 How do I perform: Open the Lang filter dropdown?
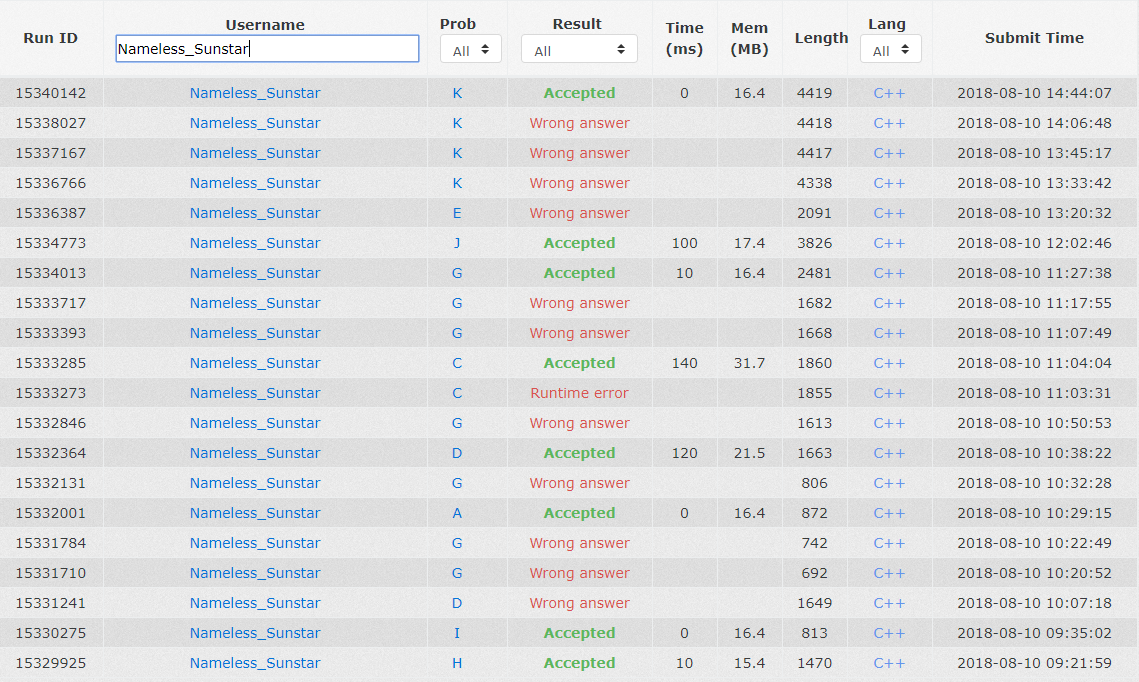(889, 50)
